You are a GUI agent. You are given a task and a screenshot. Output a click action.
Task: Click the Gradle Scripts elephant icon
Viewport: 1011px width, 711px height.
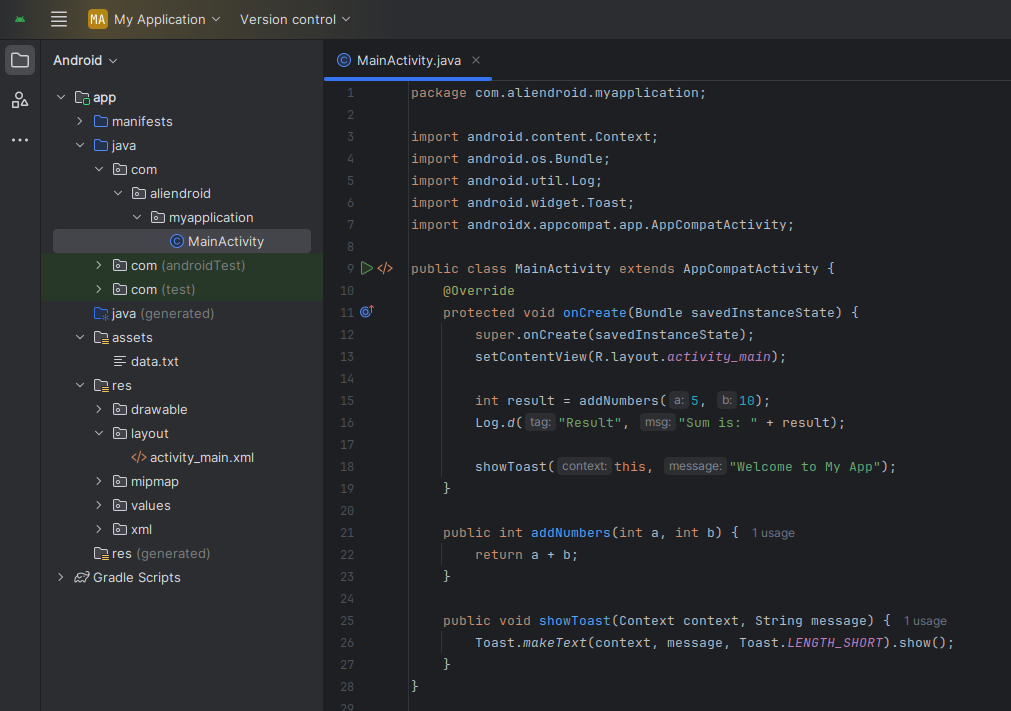point(82,578)
